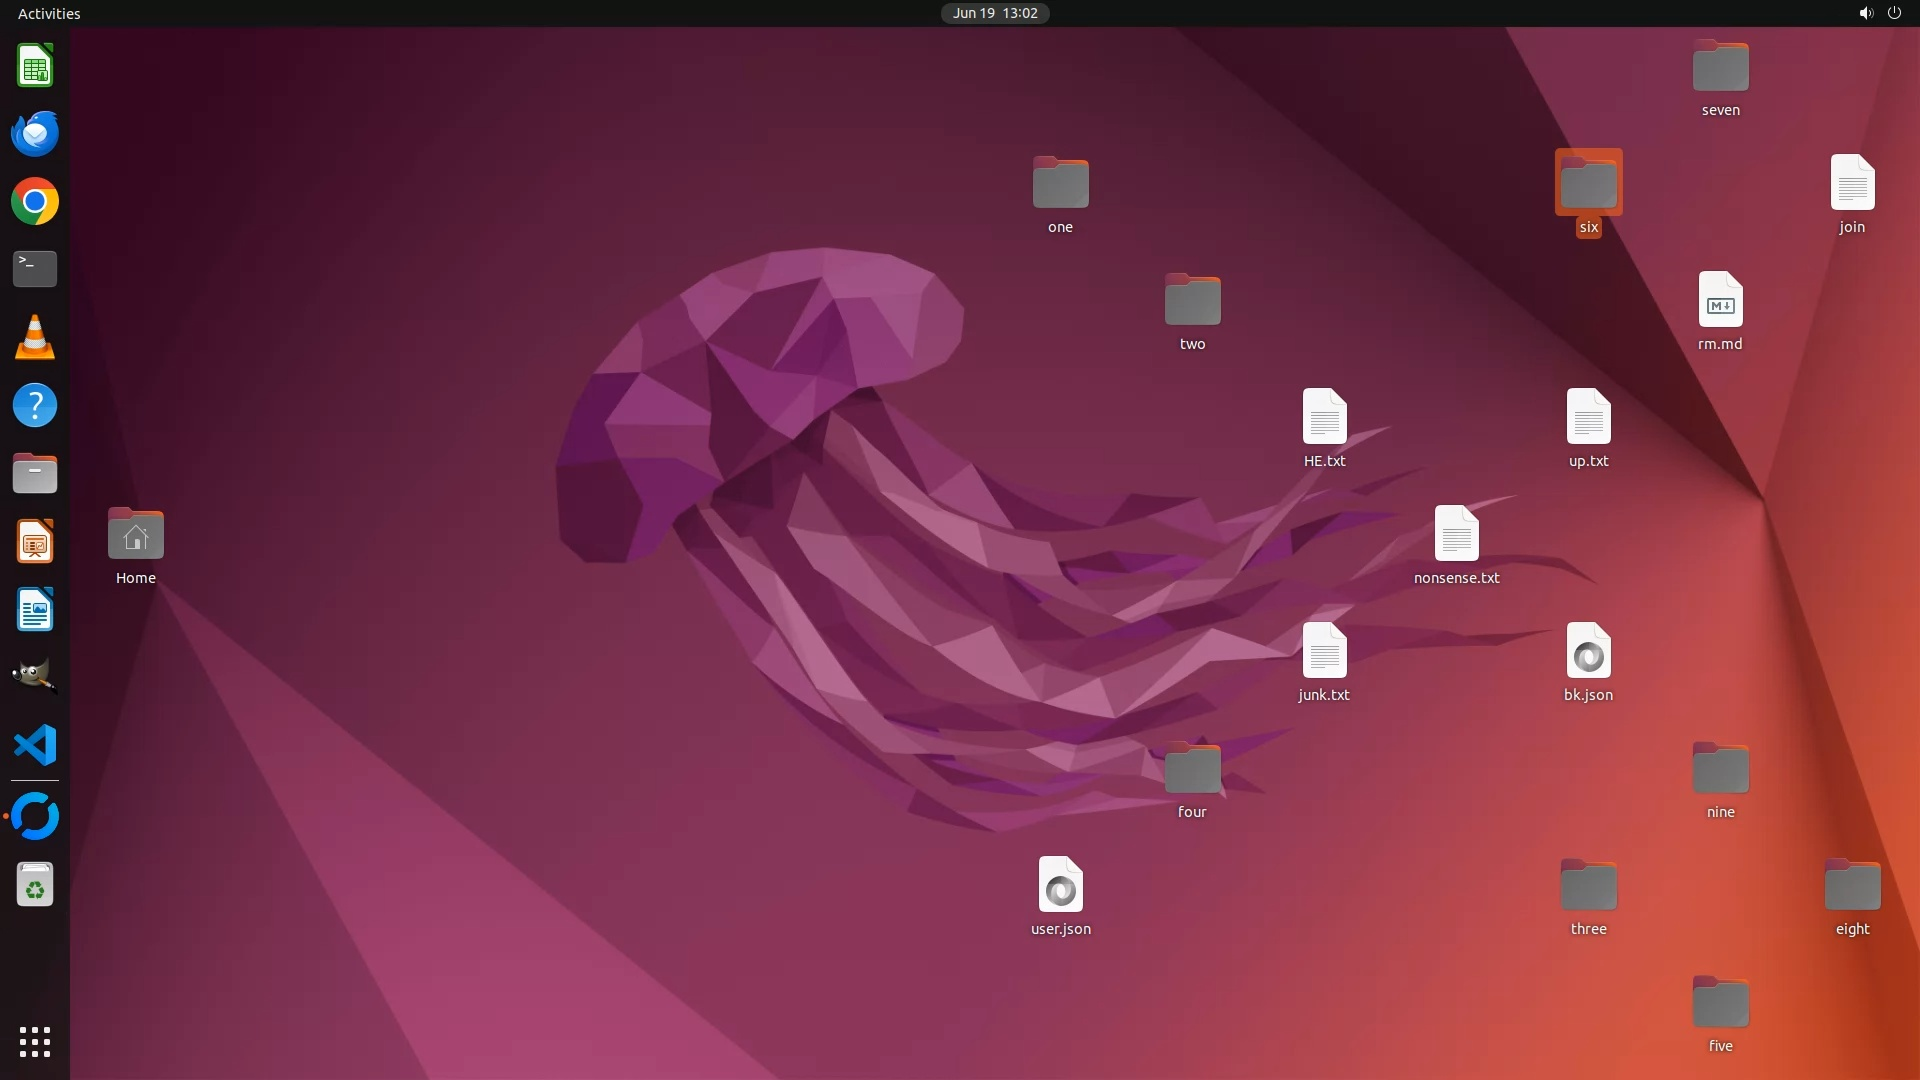Open the clock and calendar menu
Image resolution: width=1920 pixels, height=1080 pixels.
994,13
